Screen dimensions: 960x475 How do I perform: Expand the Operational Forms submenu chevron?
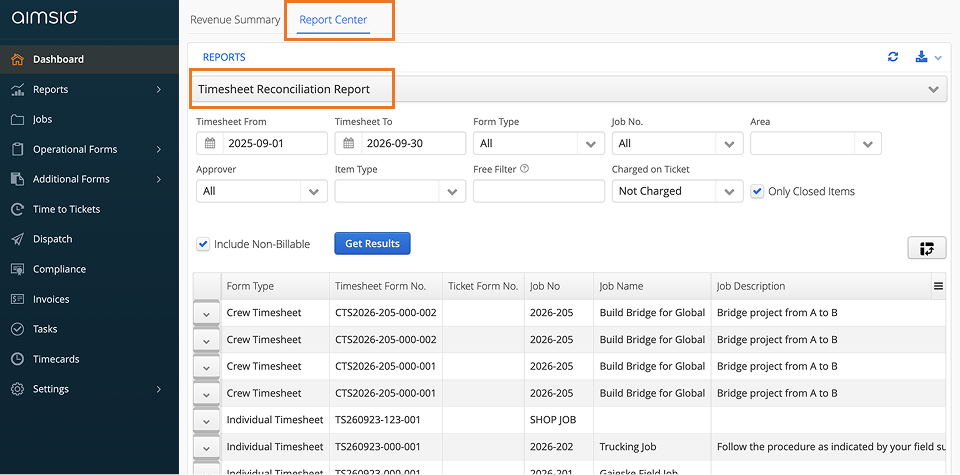point(159,149)
